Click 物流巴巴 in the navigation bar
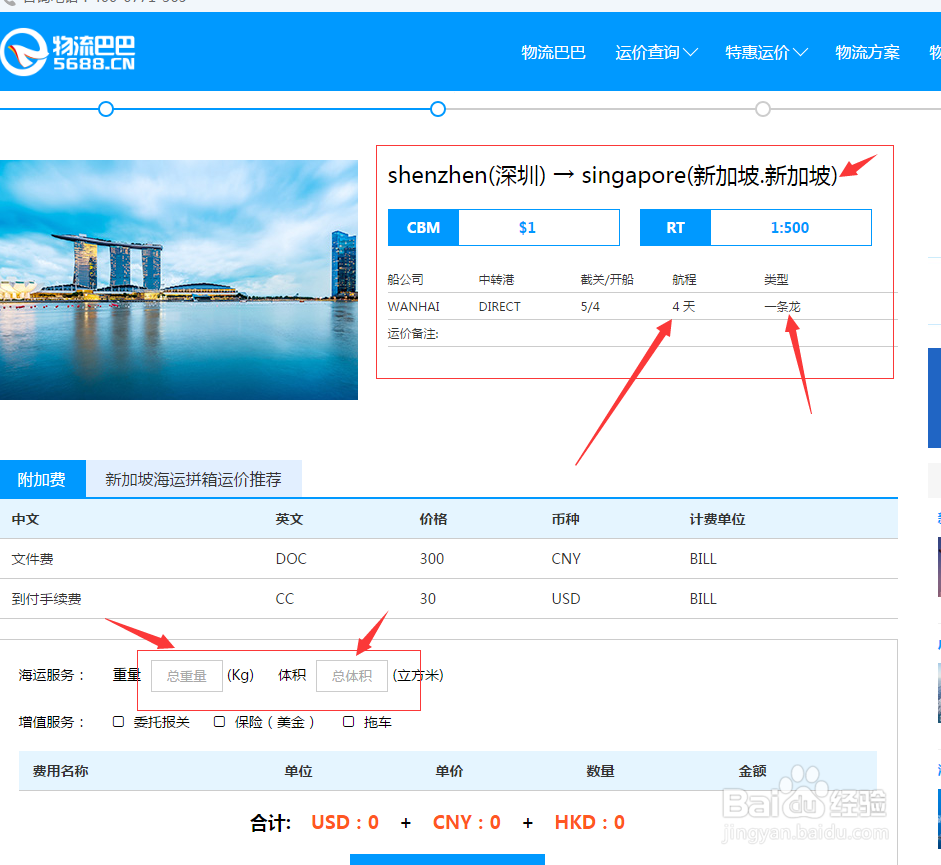Image resolution: width=941 pixels, height=865 pixels. [553, 53]
